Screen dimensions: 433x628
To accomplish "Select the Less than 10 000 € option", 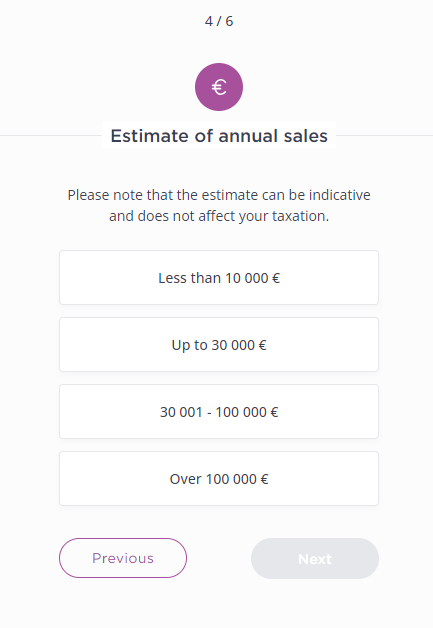I will [219, 278].
